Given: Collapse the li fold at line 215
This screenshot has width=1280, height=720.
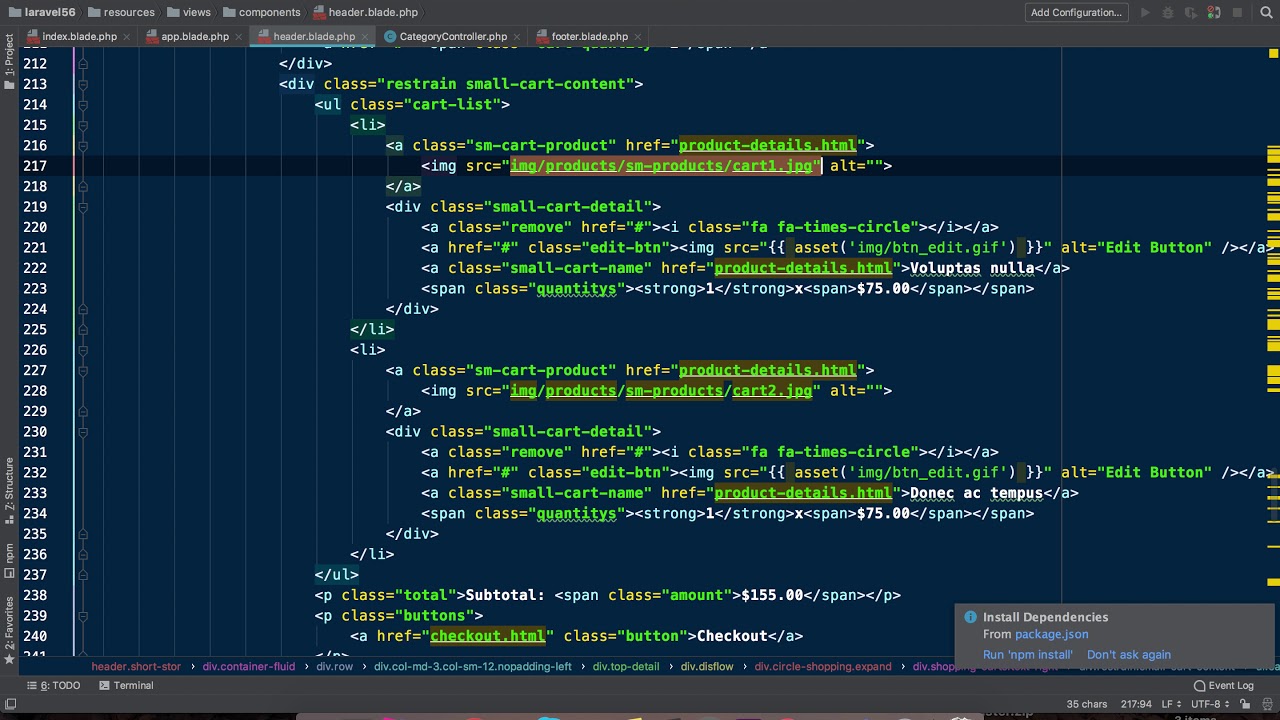Looking at the screenshot, I should [x=83, y=125].
